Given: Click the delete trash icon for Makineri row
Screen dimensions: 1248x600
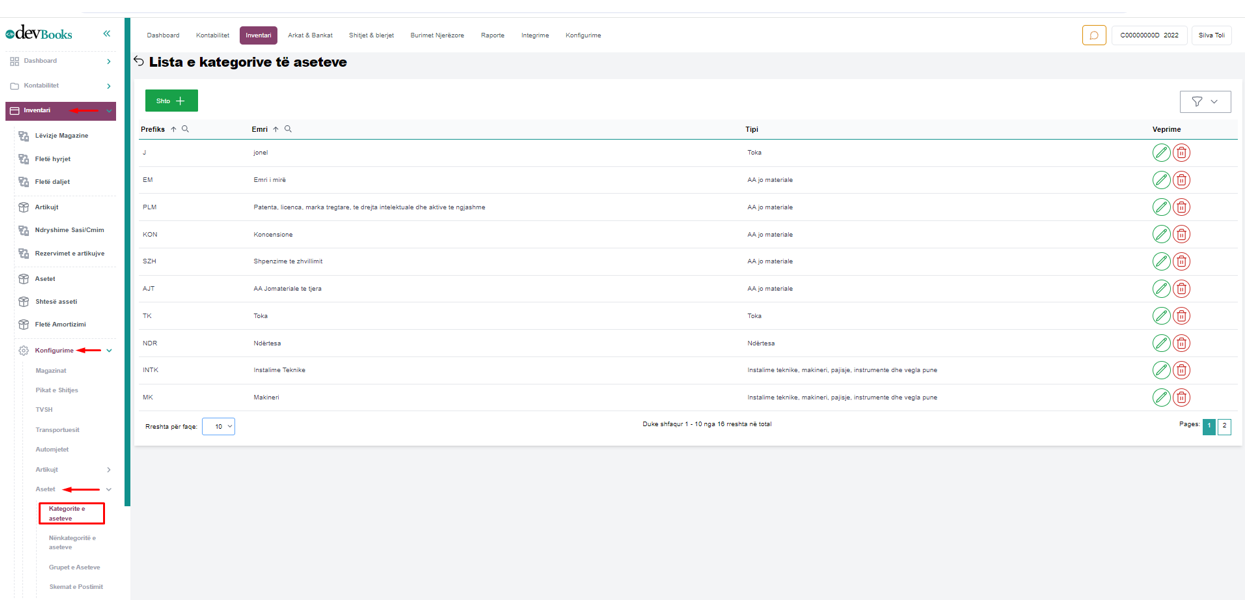Looking at the screenshot, I should (1181, 397).
